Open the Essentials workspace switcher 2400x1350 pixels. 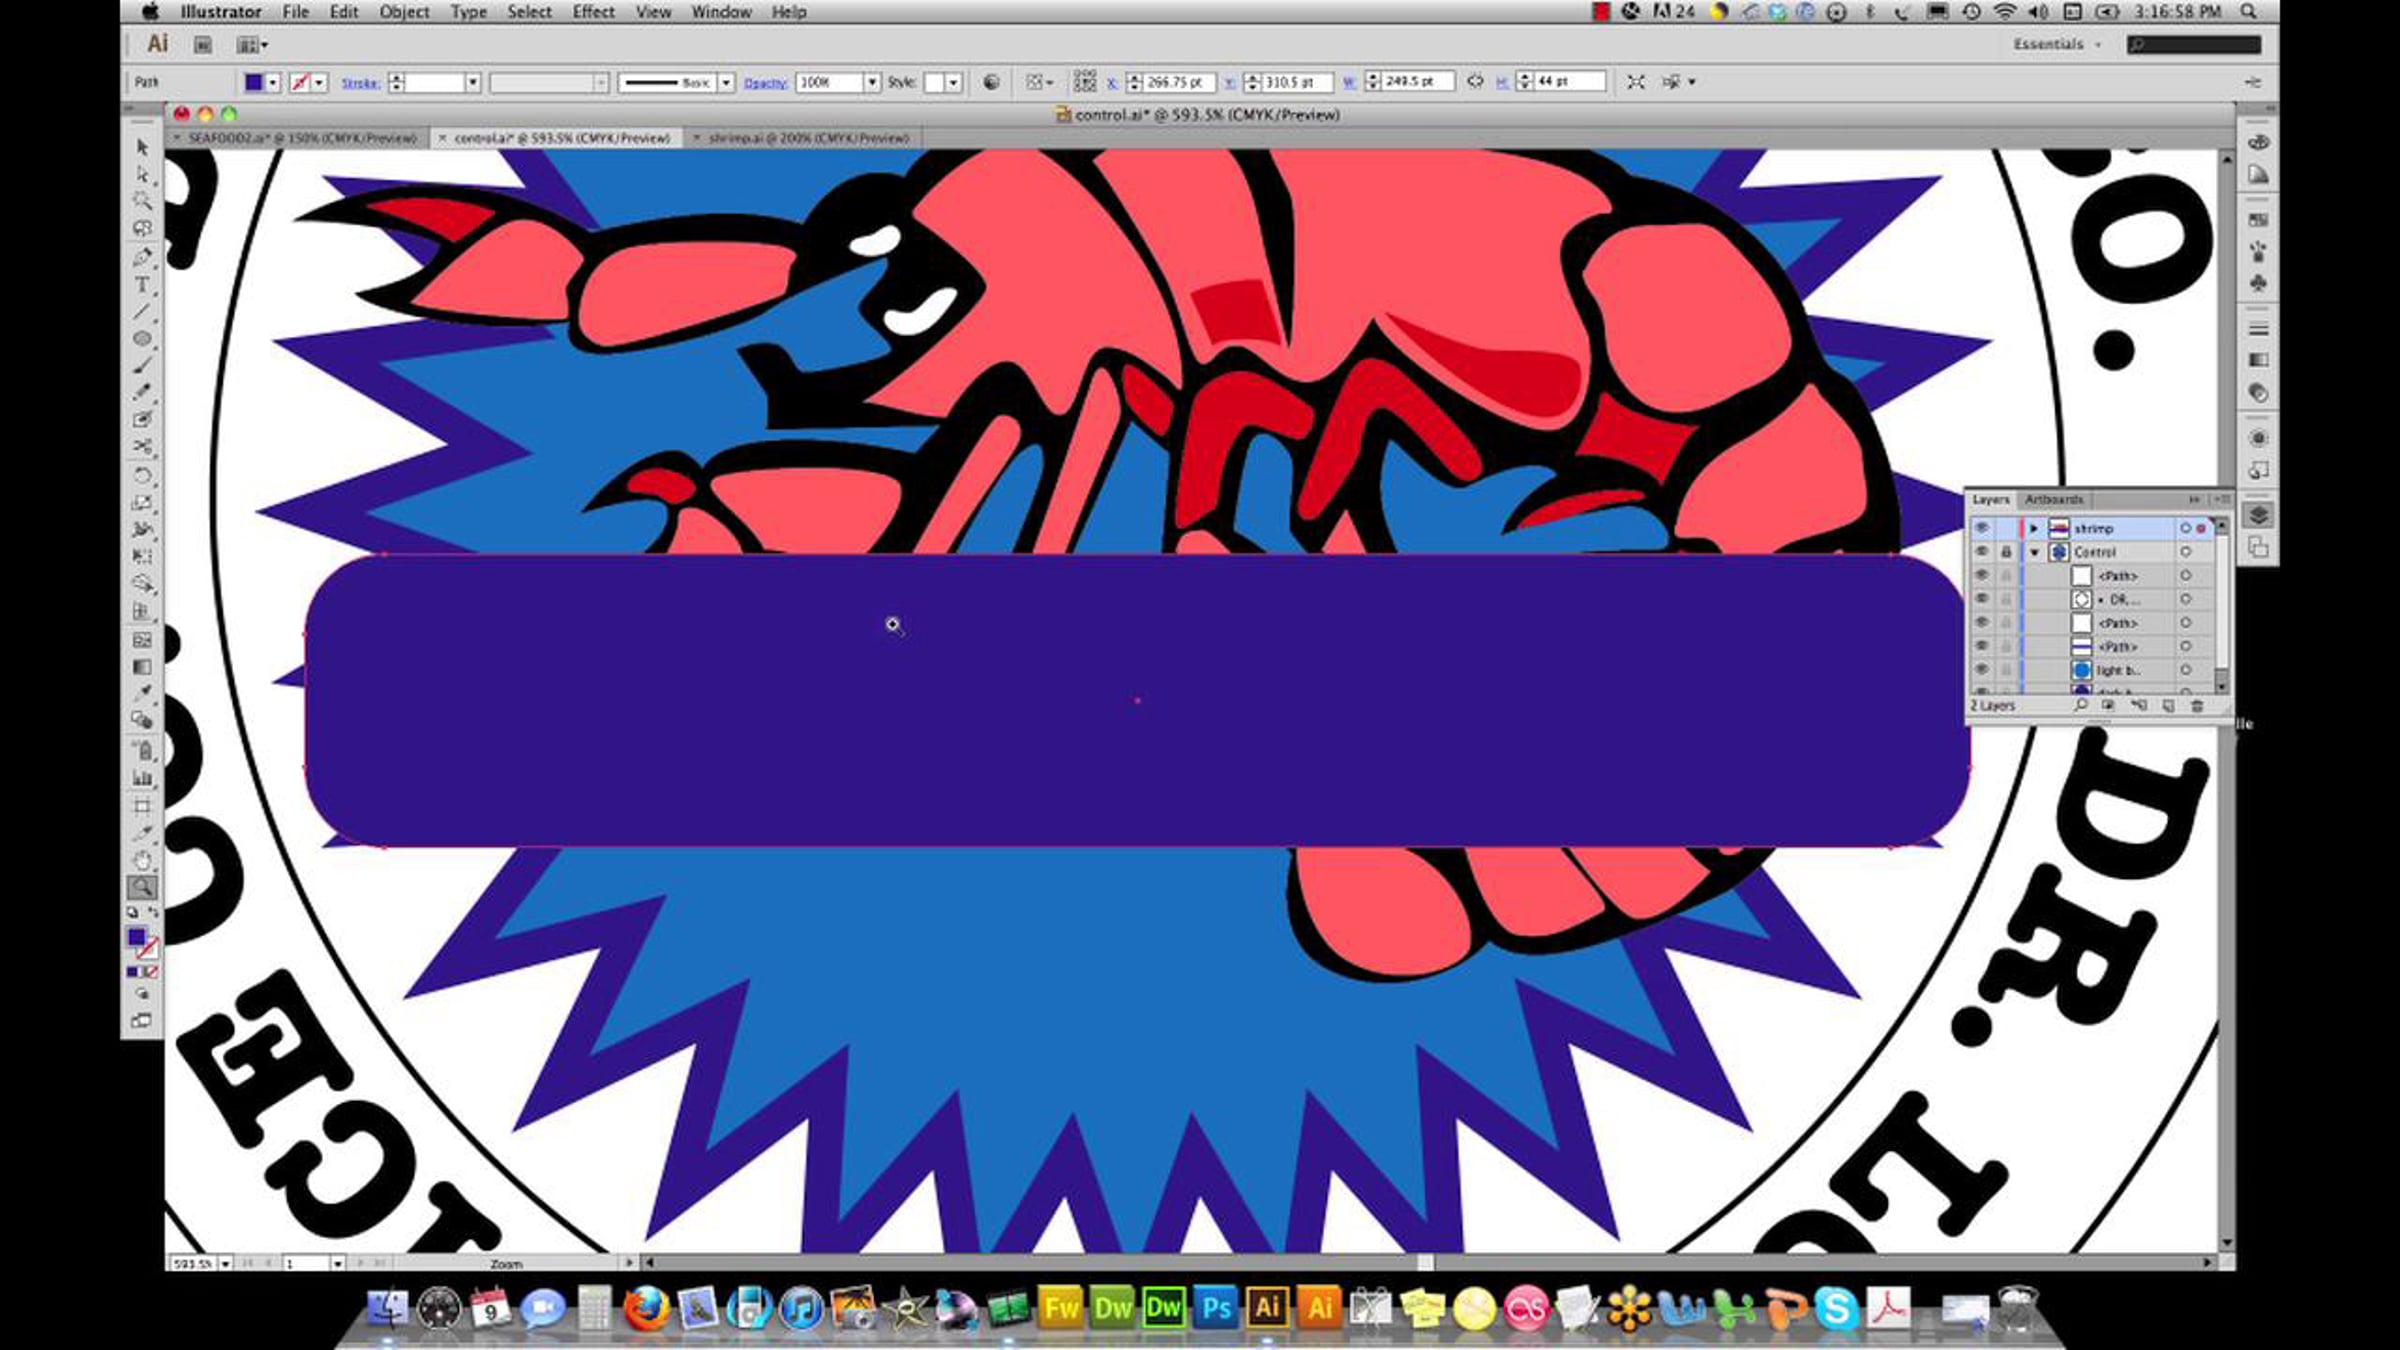tap(2056, 44)
